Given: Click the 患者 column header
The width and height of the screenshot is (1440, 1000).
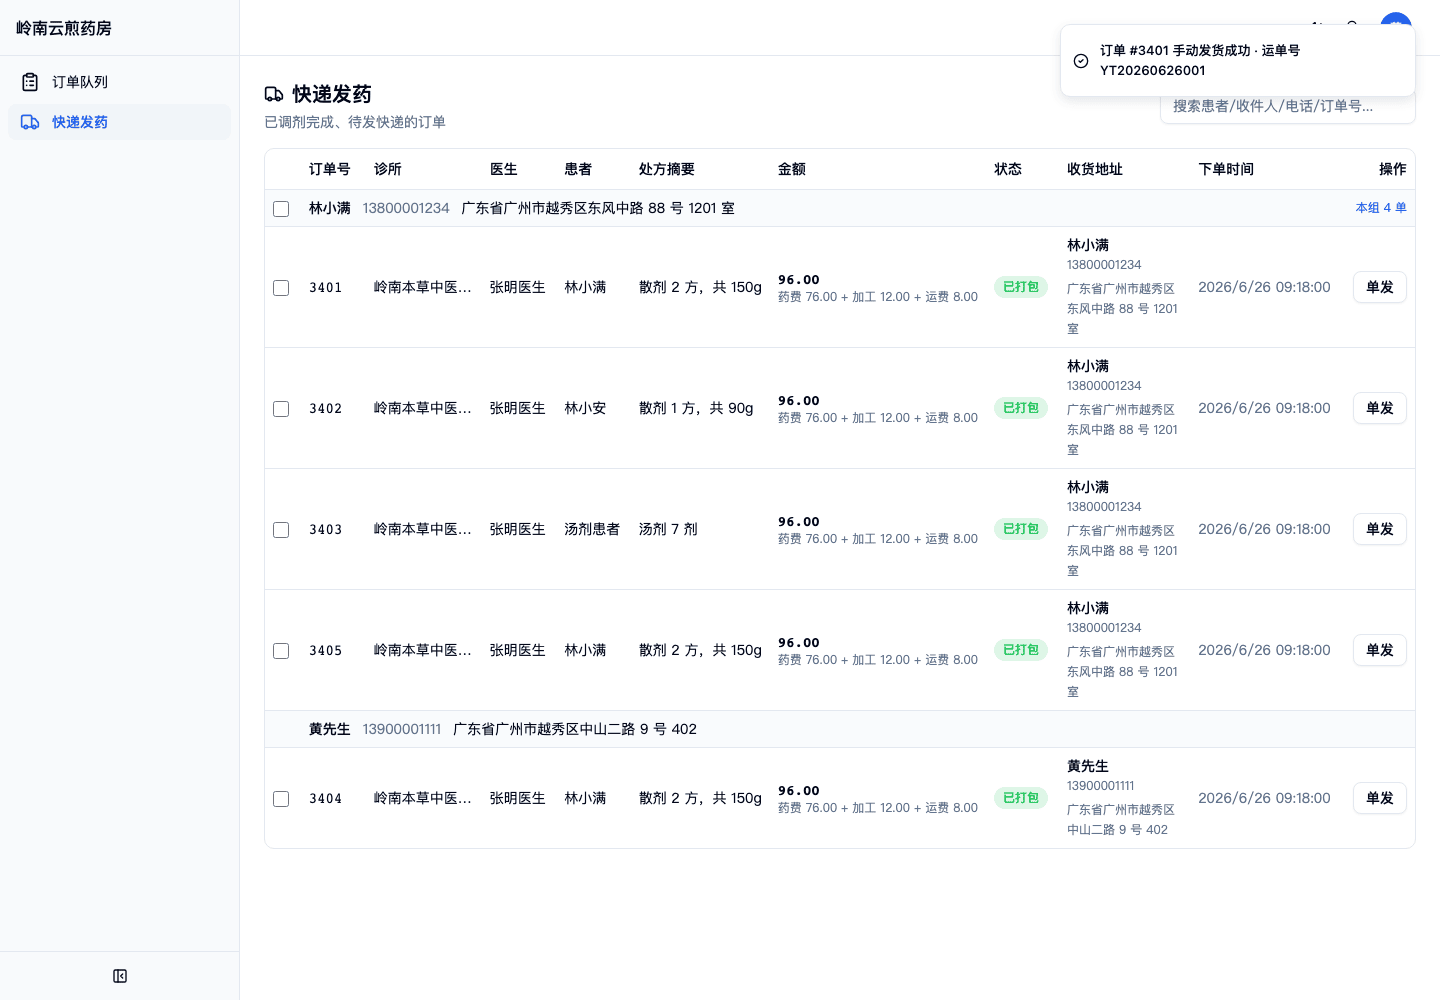Looking at the screenshot, I should click(x=578, y=169).
